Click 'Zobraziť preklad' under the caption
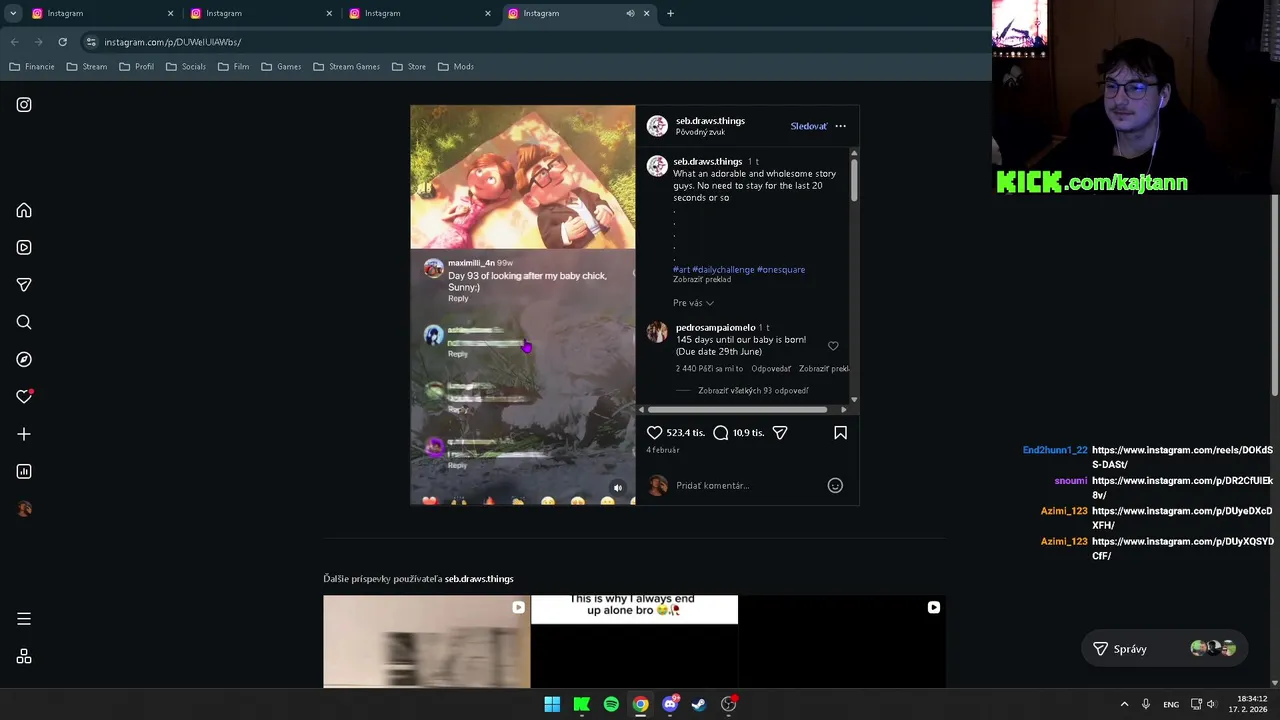The image size is (1280, 720). click(x=702, y=280)
